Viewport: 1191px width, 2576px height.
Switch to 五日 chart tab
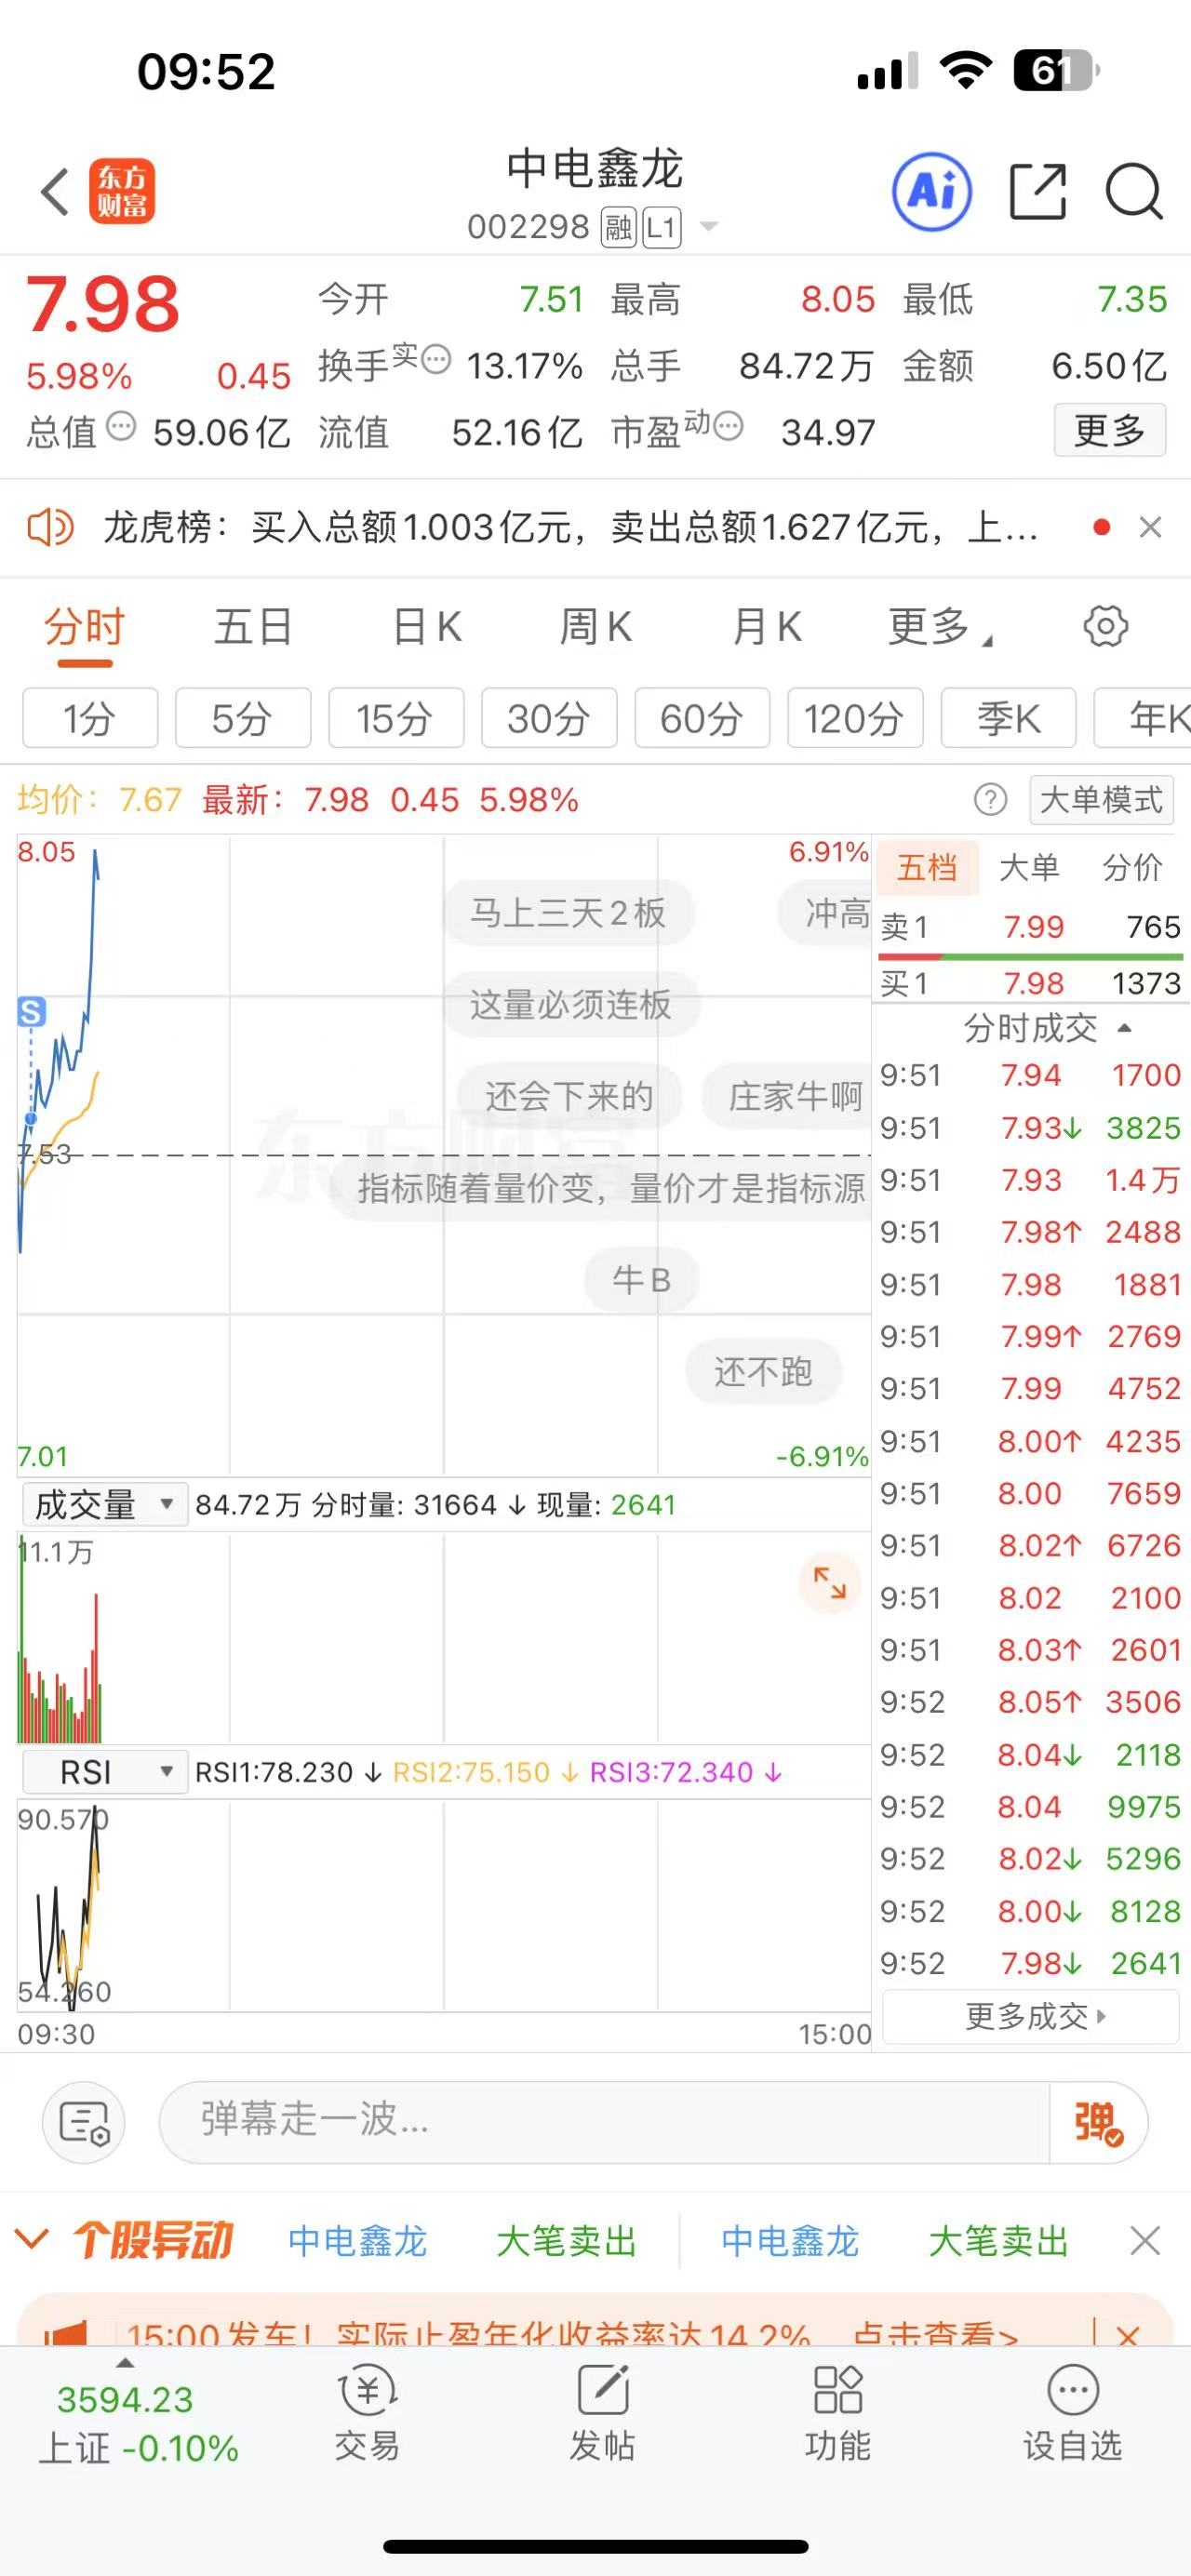click(x=253, y=628)
